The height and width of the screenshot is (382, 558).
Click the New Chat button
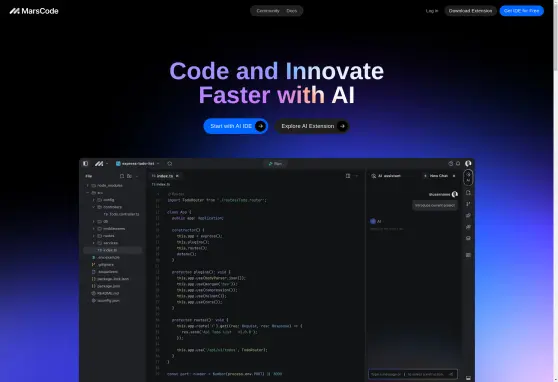tap(436, 176)
